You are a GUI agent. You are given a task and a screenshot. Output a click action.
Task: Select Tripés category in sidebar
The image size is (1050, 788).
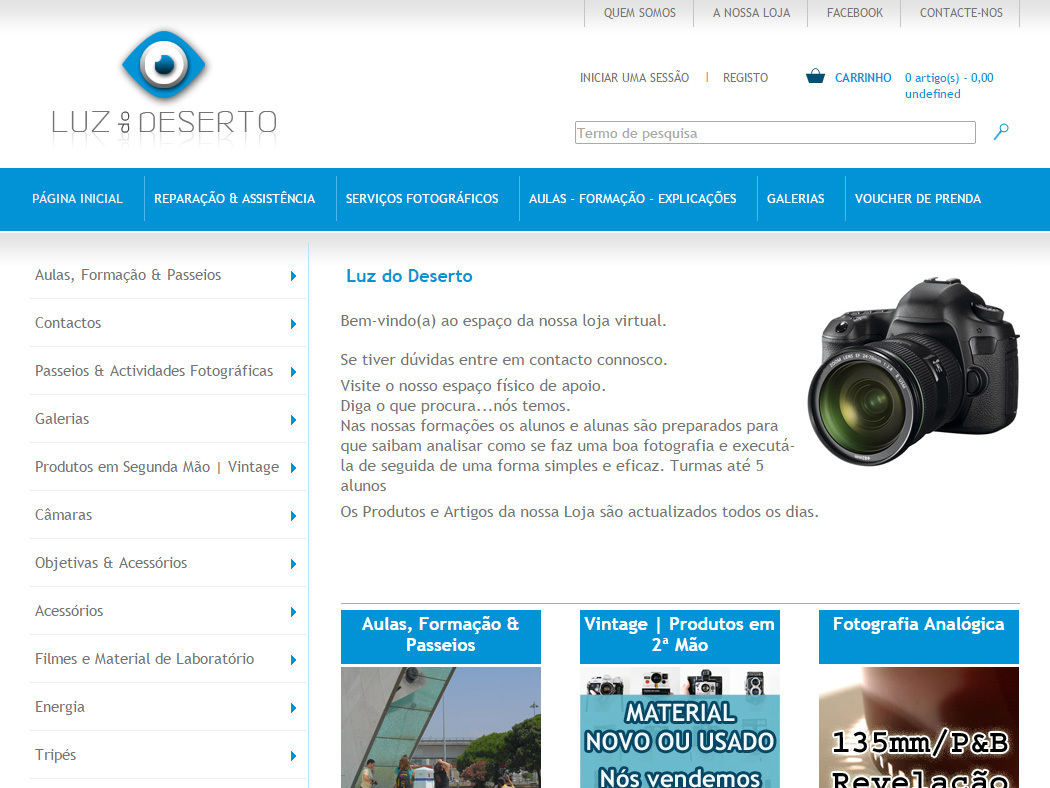point(56,755)
